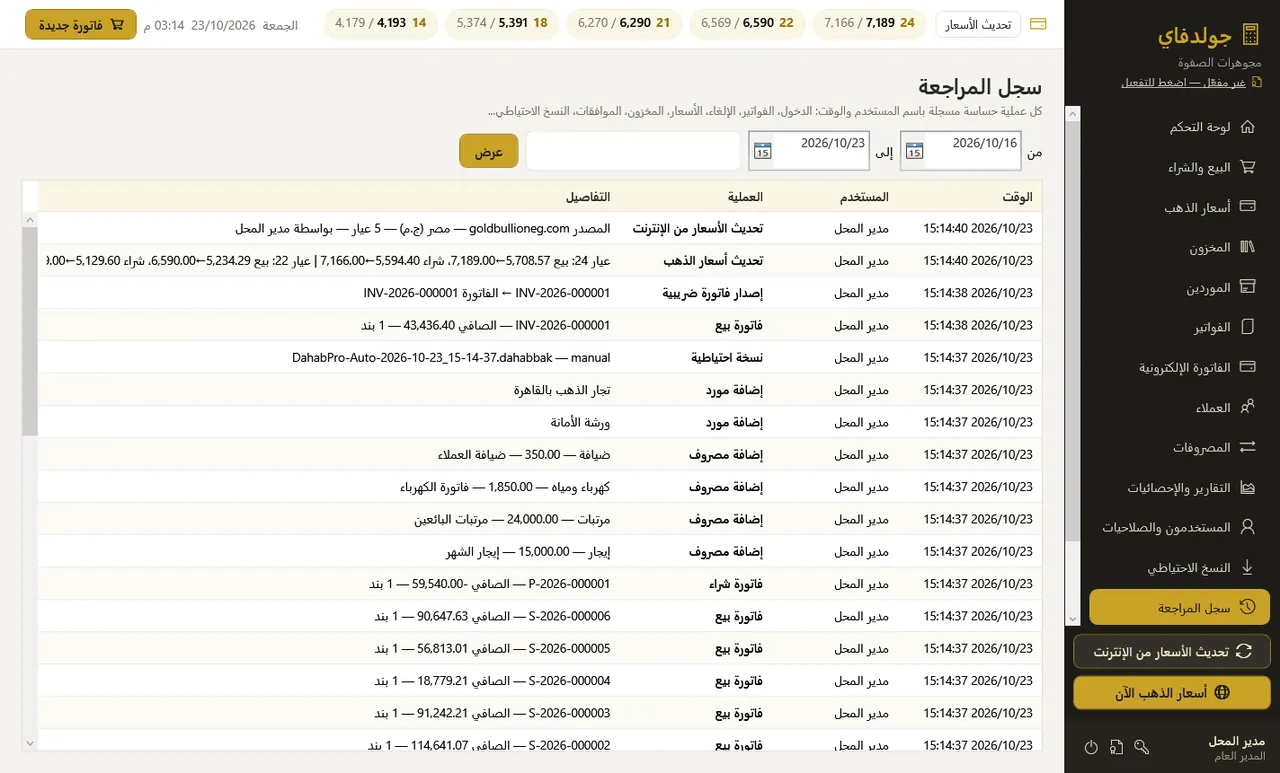Click the sidebar scrollbar down arrow

point(1073,619)
